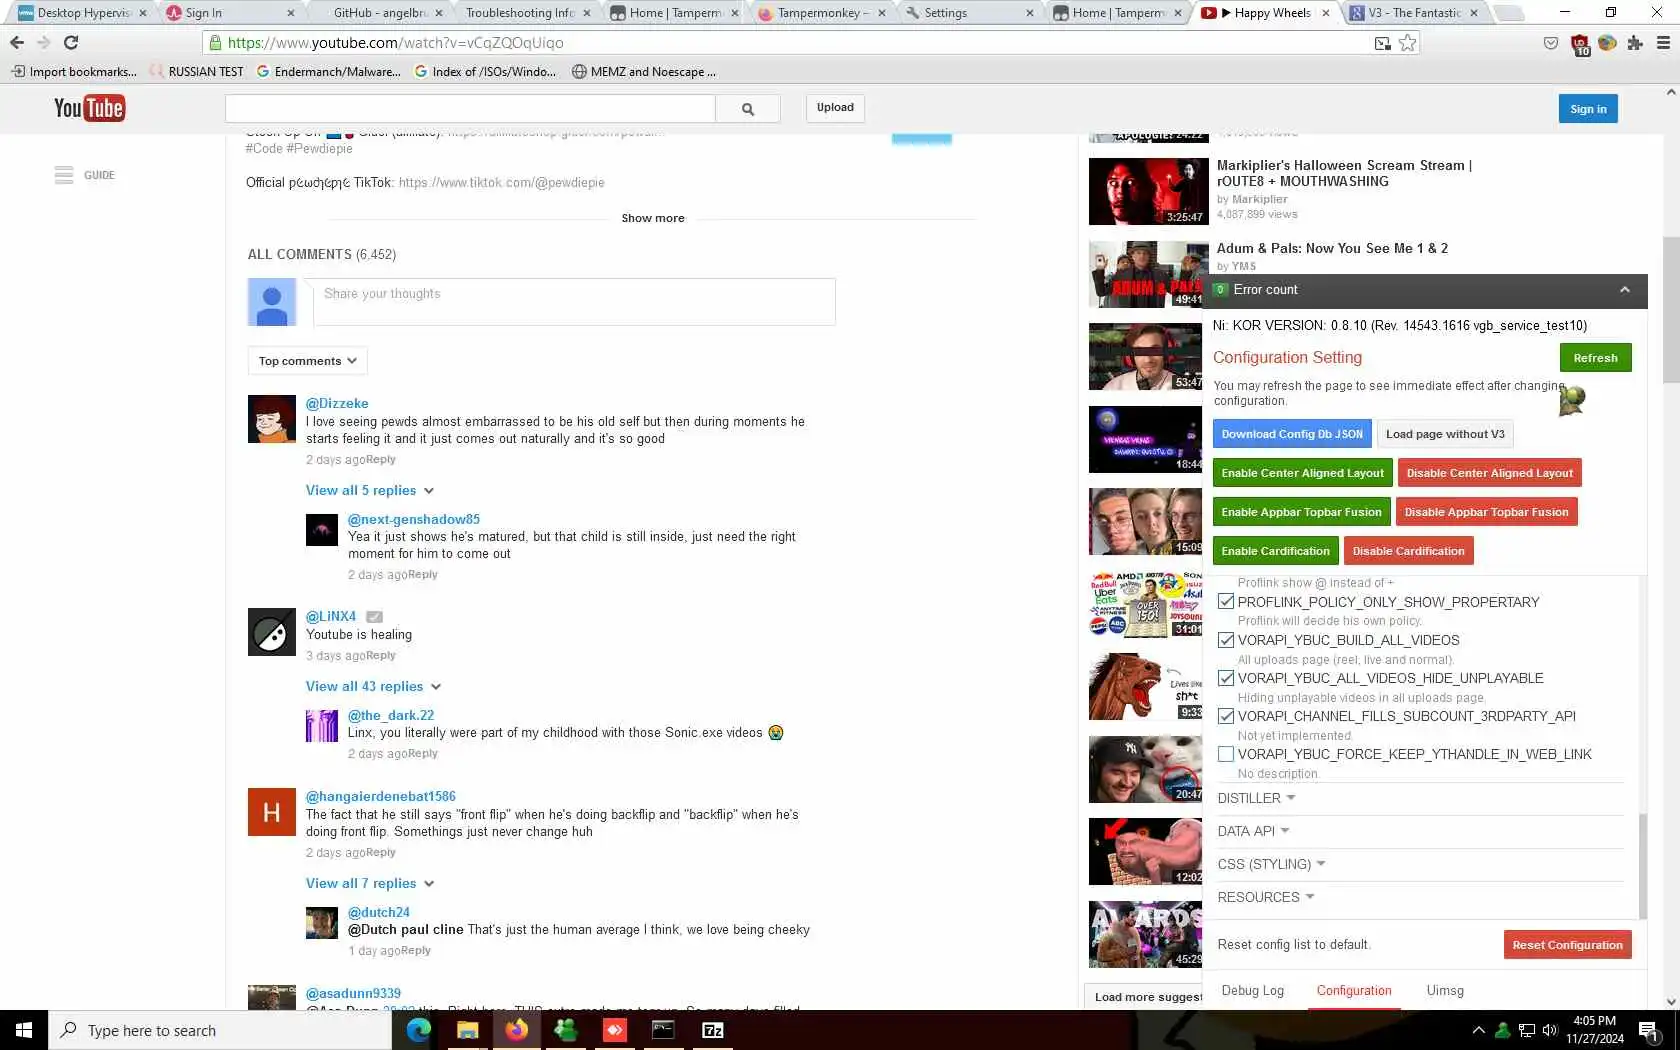Image resolution: width=1680 pixels, height=1050 pixels.
Task: Bookmark this page with the star icon
Action: [1407, 42]
